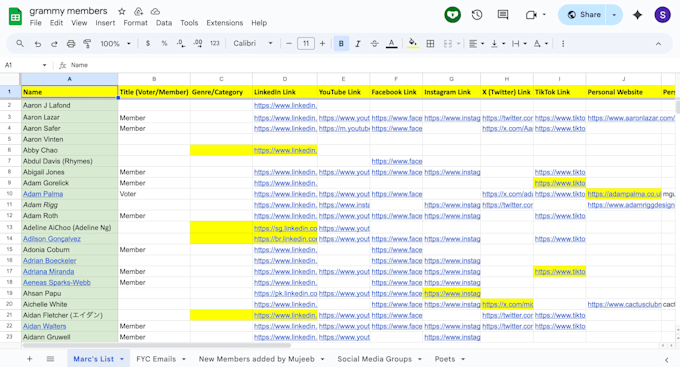Click the merge cells icon
The image size is (680, 367).
tap(448, 43)
